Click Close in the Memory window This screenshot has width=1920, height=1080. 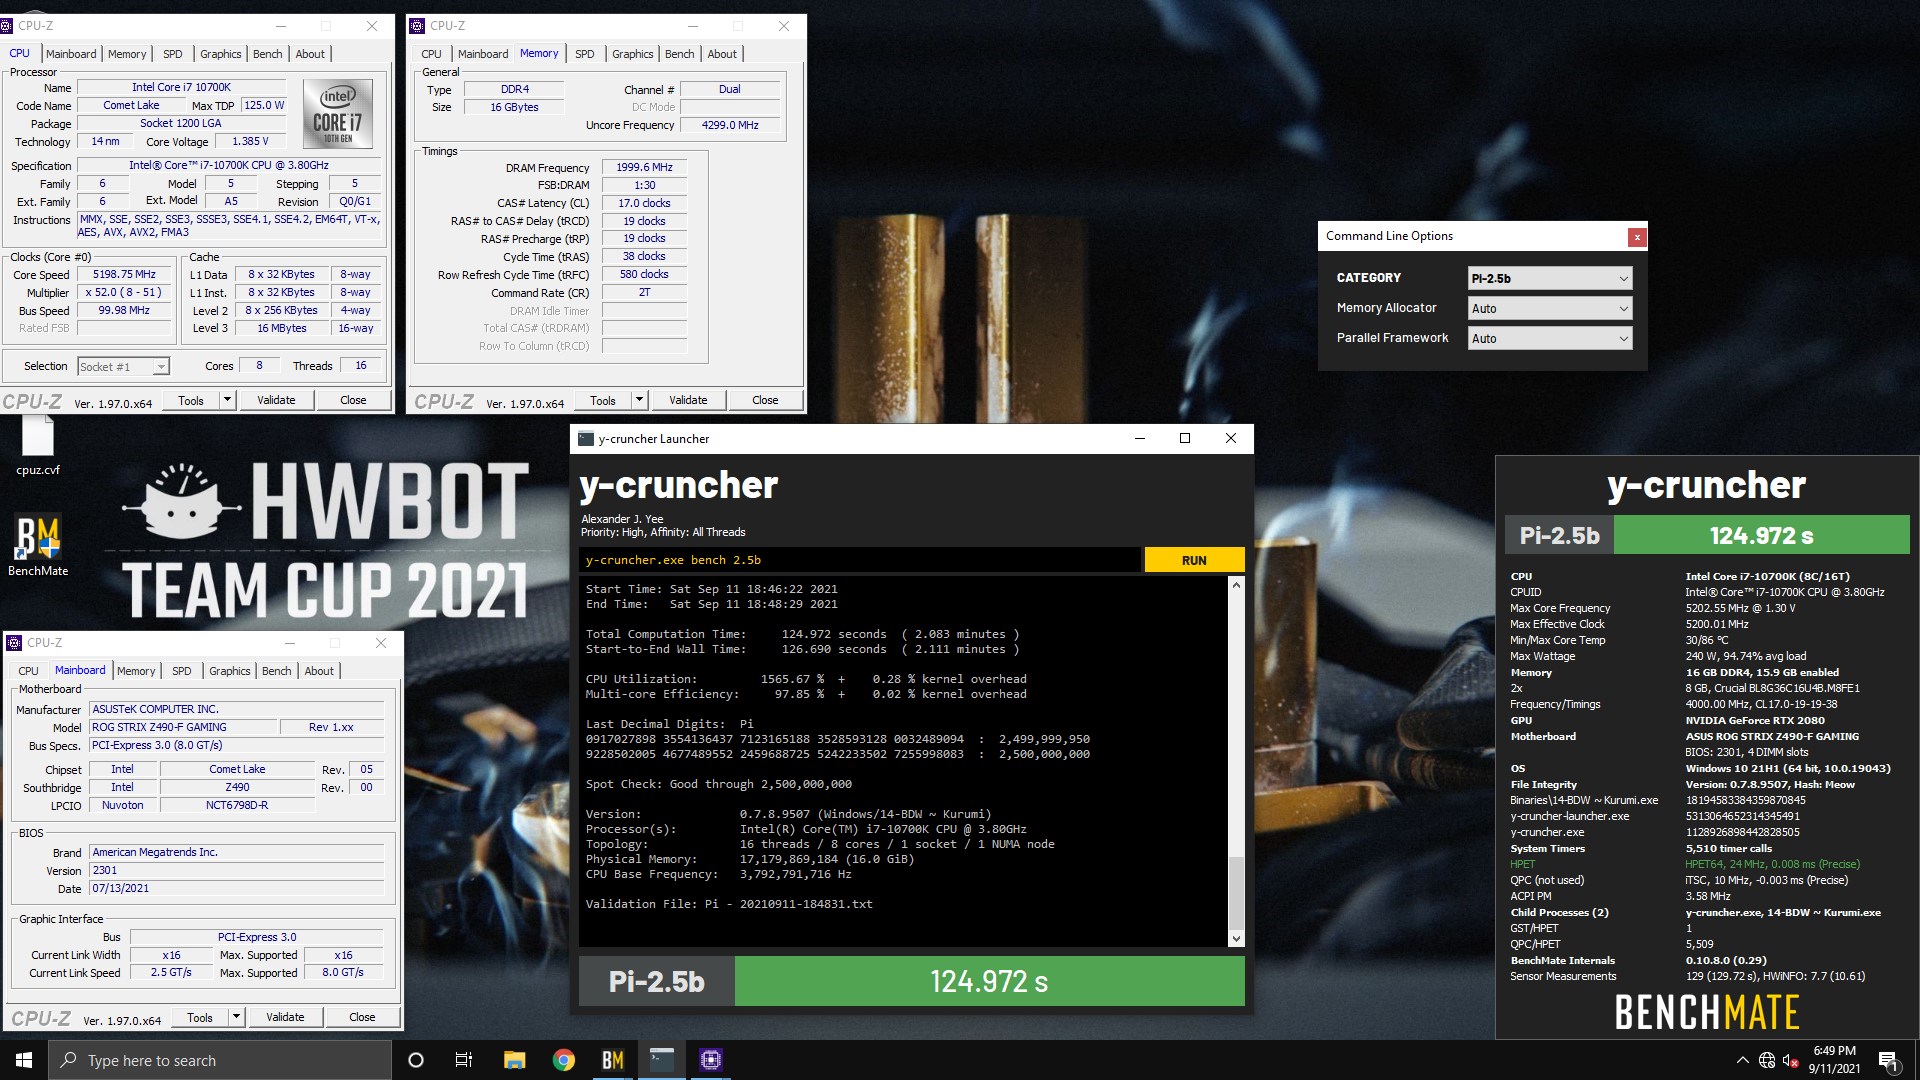(x=765, y=400)
